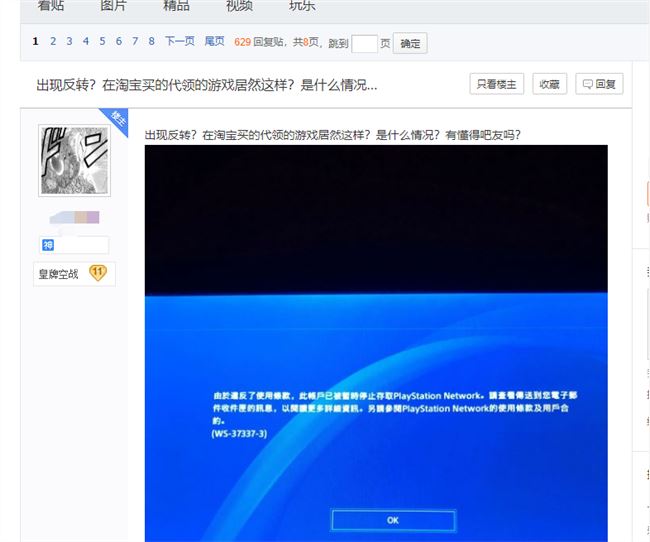Click the 回复 reply button
Image resolution: width=650 pixels, height=542 pixels.
(x=599, y=84)
